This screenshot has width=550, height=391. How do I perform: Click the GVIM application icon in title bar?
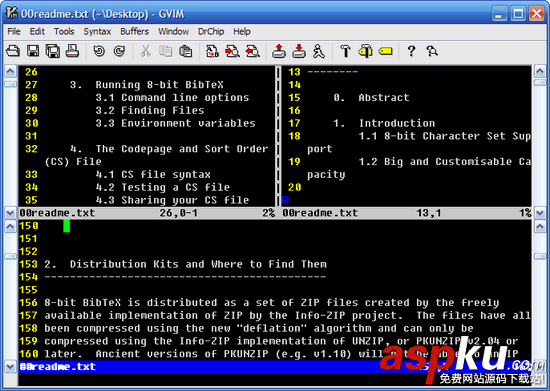coord(12,13)
